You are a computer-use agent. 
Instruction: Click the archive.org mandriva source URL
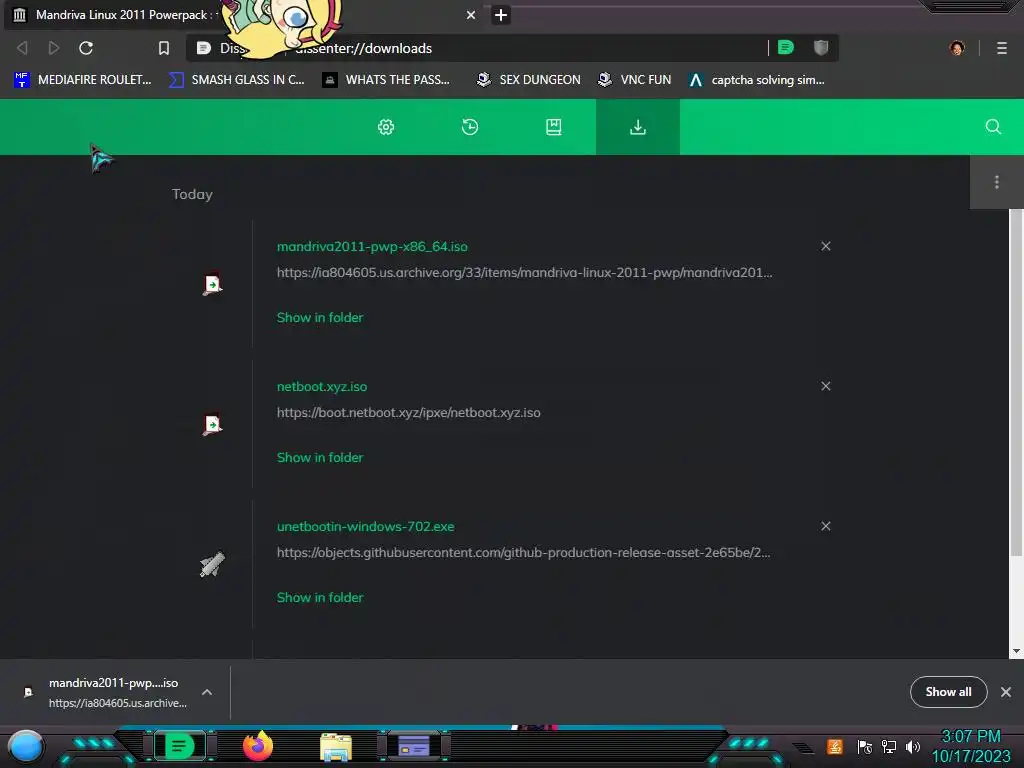click(524, 272)
